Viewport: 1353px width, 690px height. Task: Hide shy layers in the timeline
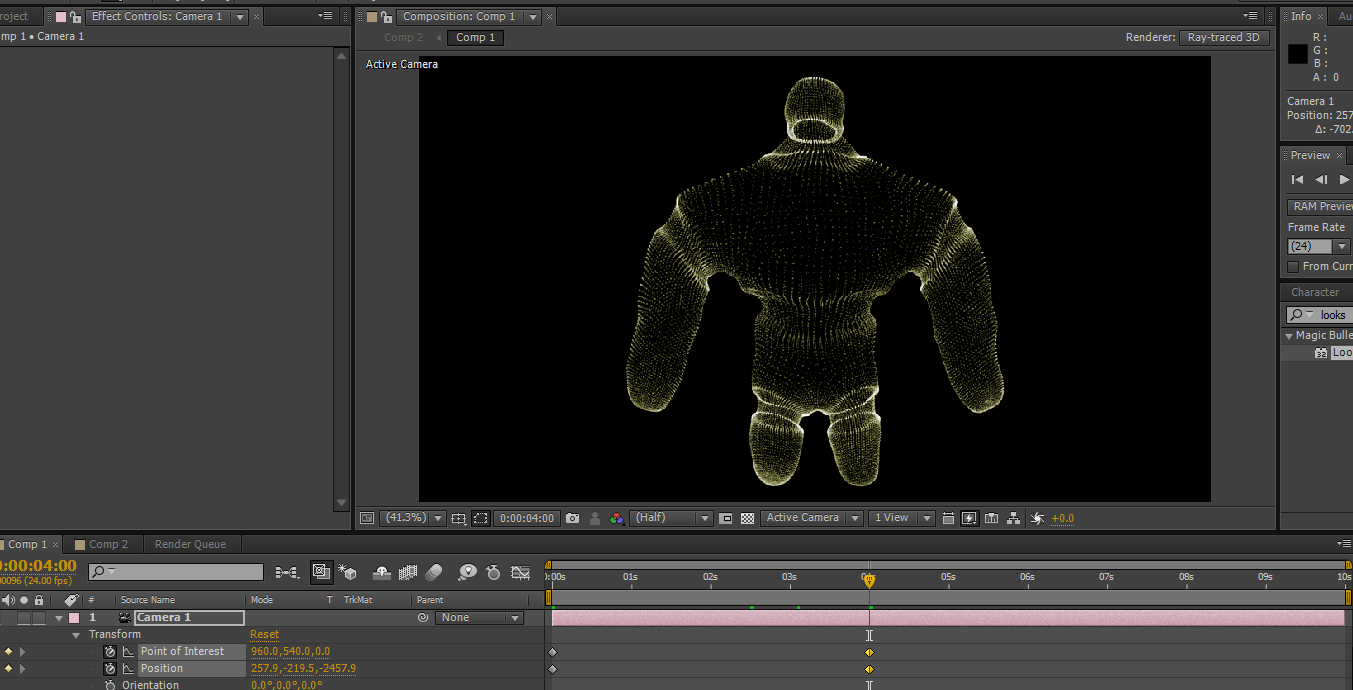click(x=381, y=572)
